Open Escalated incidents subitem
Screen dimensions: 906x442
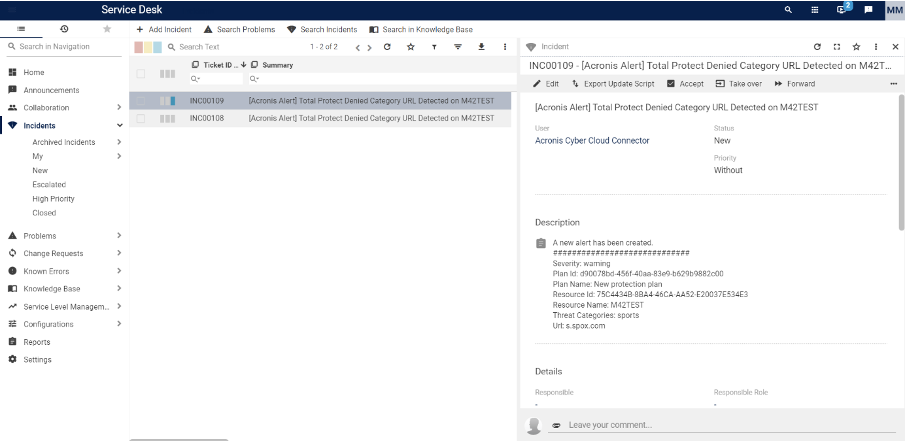49,184
